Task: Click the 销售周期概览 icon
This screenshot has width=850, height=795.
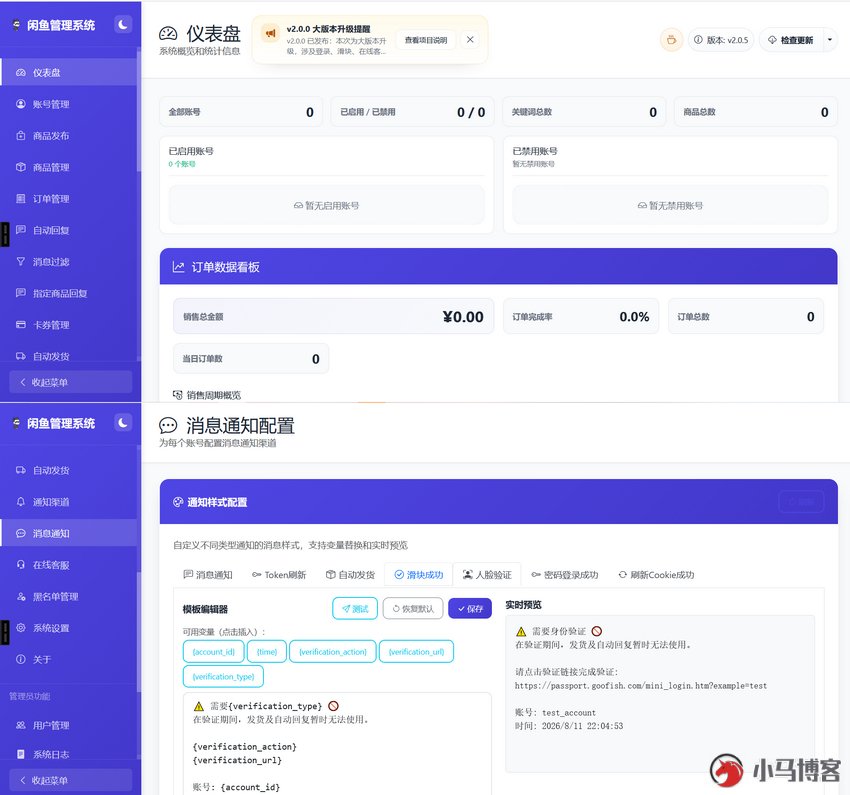Action: [x=177, y=395]
